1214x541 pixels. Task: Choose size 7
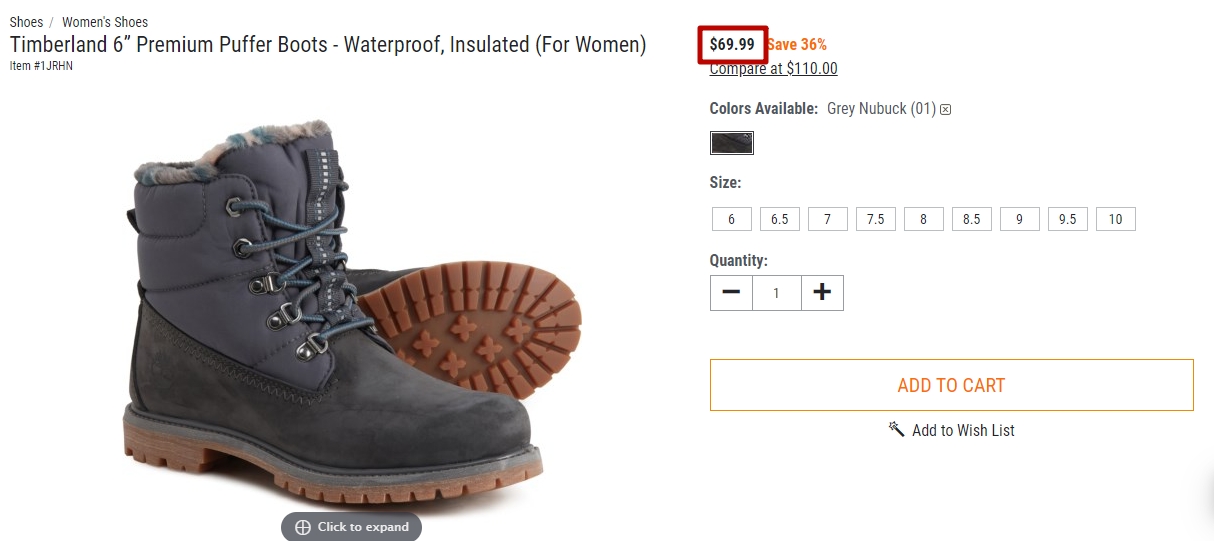coord(828,219)
